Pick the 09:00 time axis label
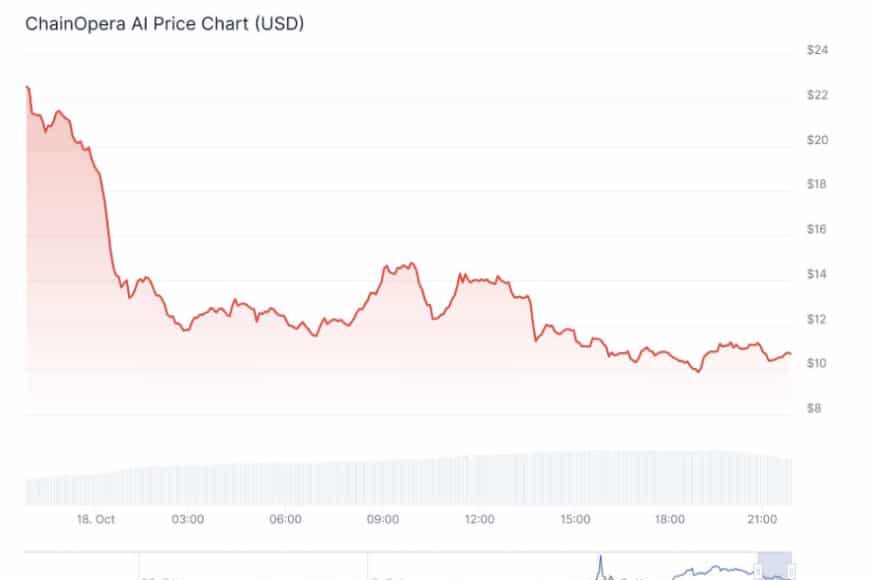The width and height of the screenshot is (870, 580). pos(383,519)
